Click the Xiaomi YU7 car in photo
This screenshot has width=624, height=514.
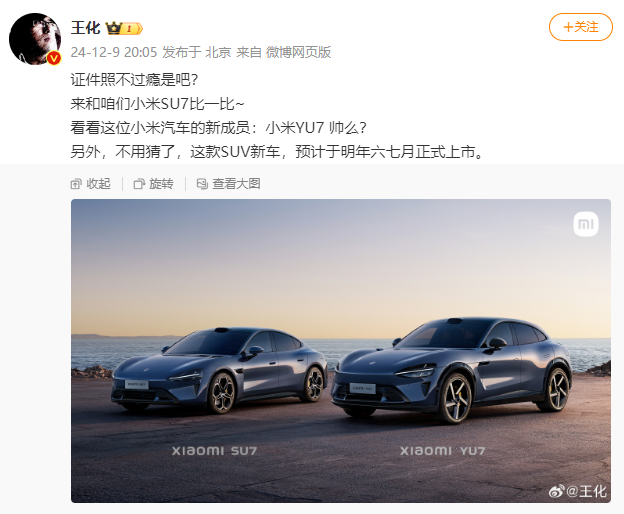(x=452, y=369)
